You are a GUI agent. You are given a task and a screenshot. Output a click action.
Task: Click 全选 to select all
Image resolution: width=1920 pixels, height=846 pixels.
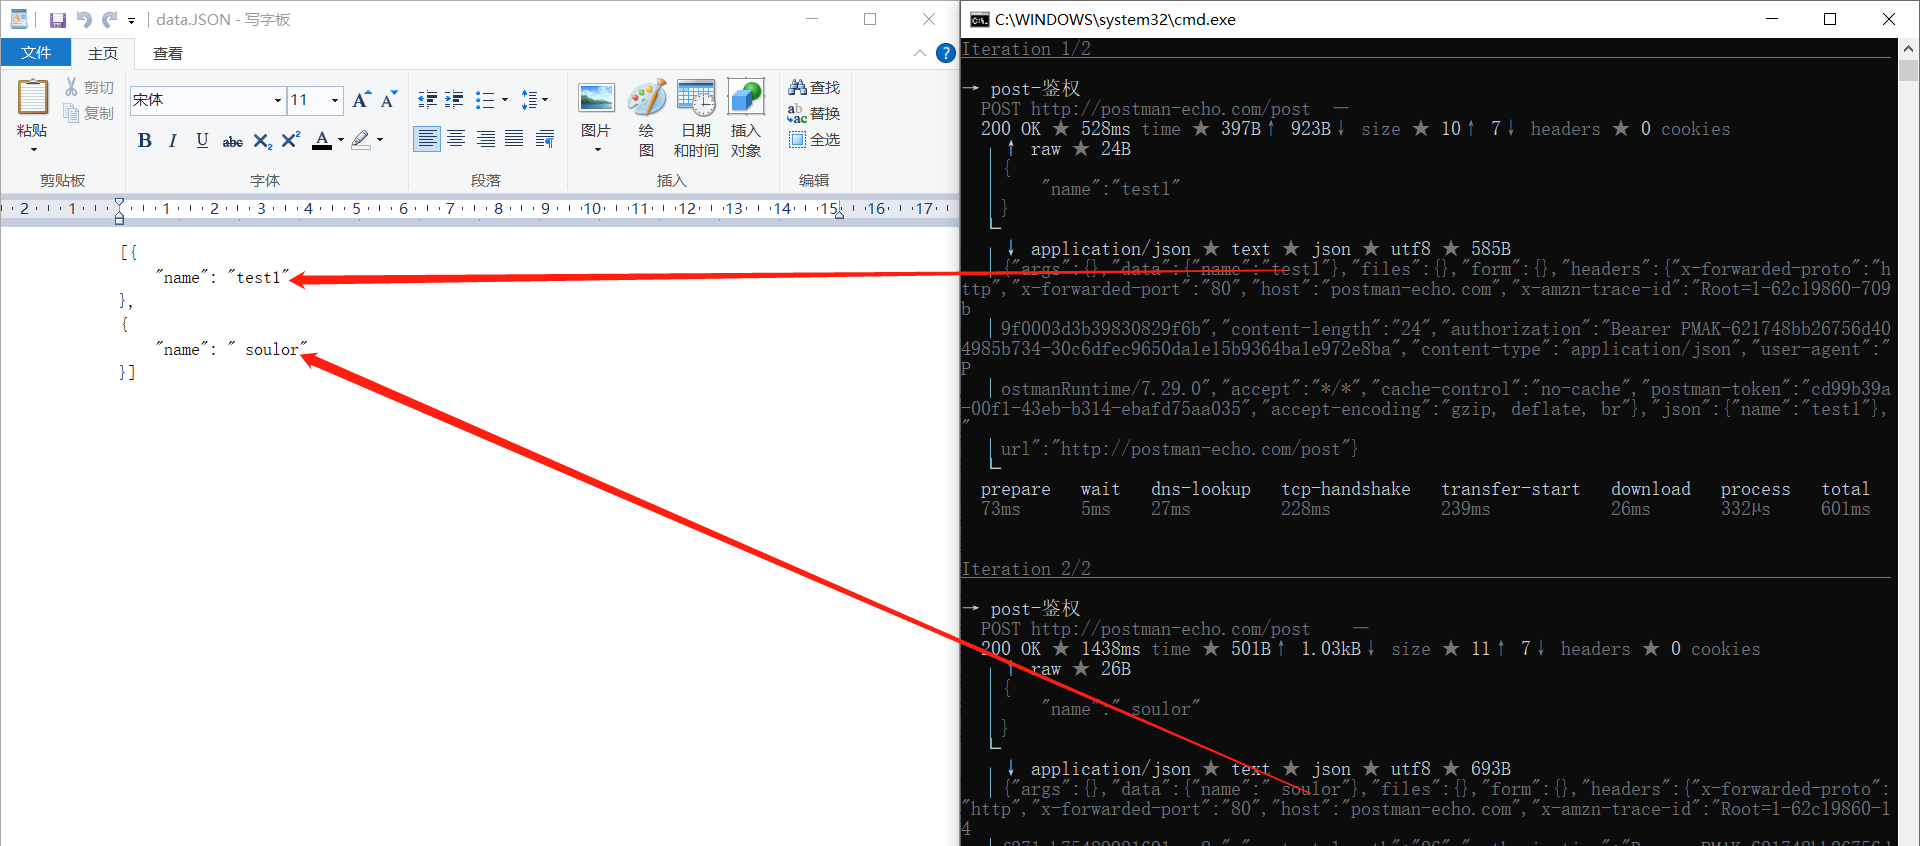[814, 139]
